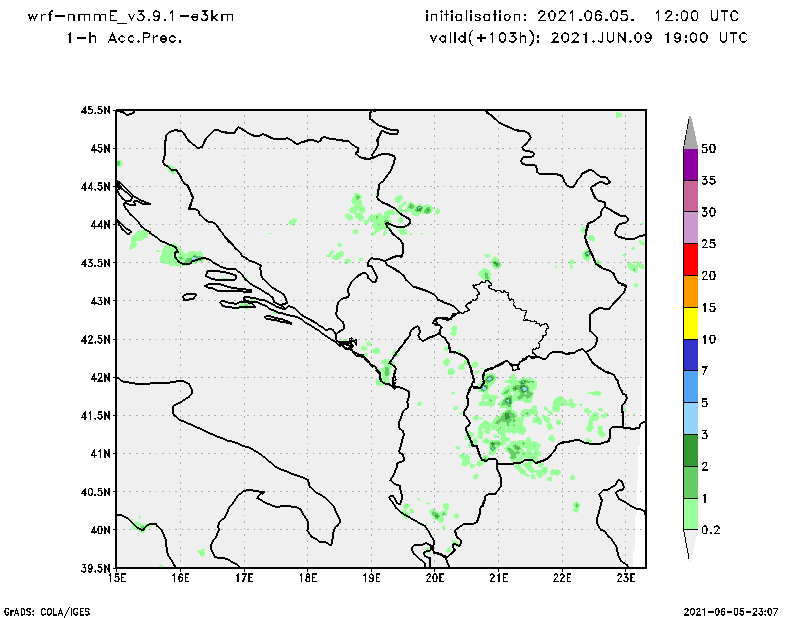Click the initialisation date 2021.06.05. 12:00 UTC
The height and width of the screenshot is (618, 800).
582,16
